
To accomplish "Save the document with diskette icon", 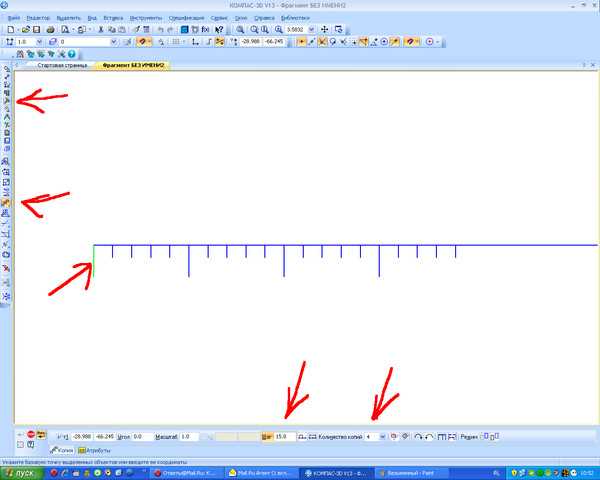I will [36, 29].
